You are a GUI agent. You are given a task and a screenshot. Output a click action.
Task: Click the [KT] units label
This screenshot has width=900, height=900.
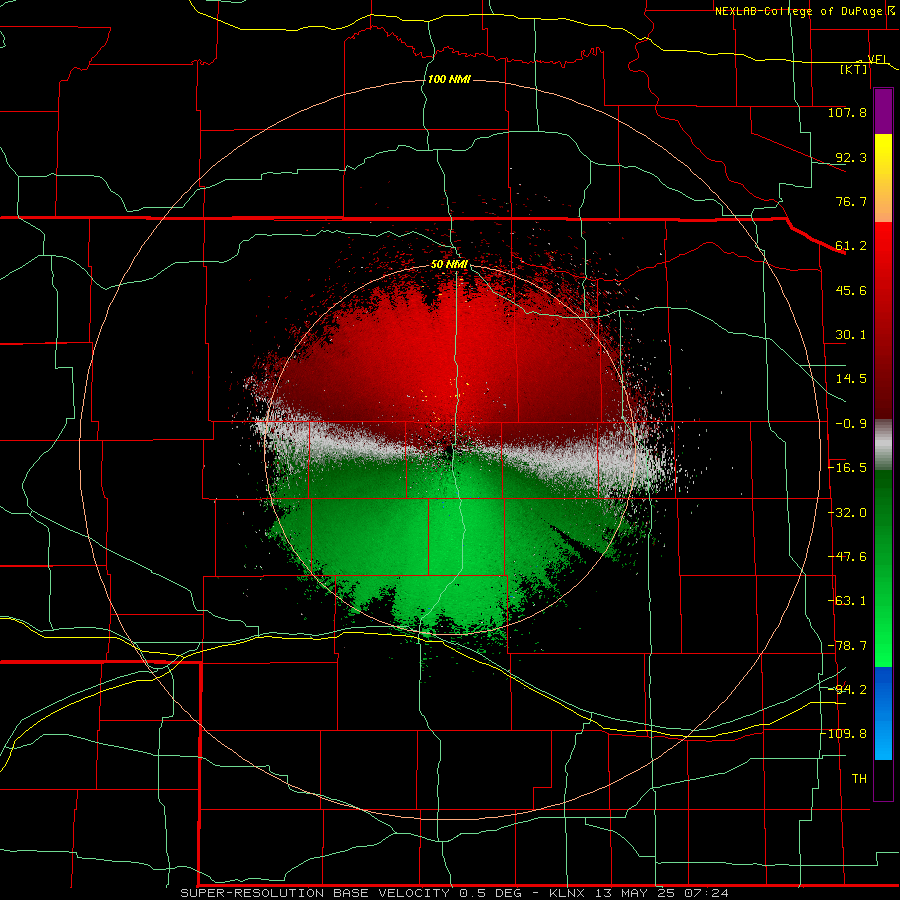click(854, 69)
